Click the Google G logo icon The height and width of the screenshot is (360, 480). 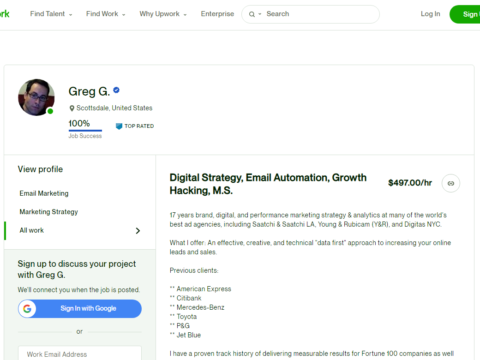(x=27, y=309)
